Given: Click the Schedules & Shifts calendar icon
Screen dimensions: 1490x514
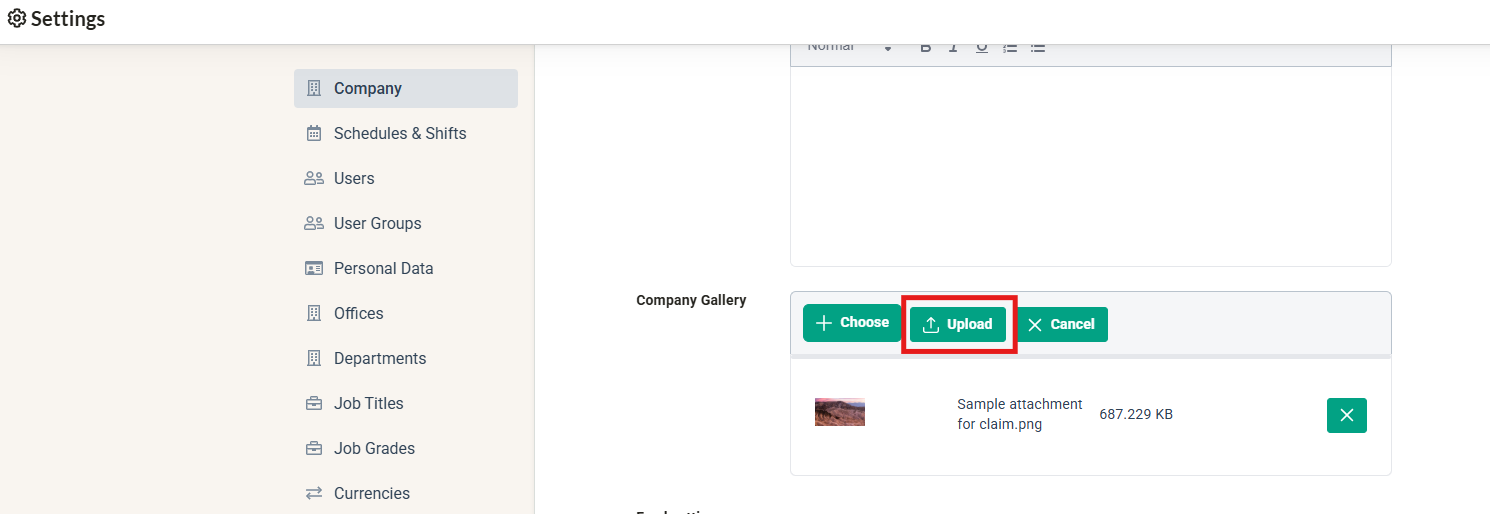Looking at the screenshot, I should [x=314, y=133].
